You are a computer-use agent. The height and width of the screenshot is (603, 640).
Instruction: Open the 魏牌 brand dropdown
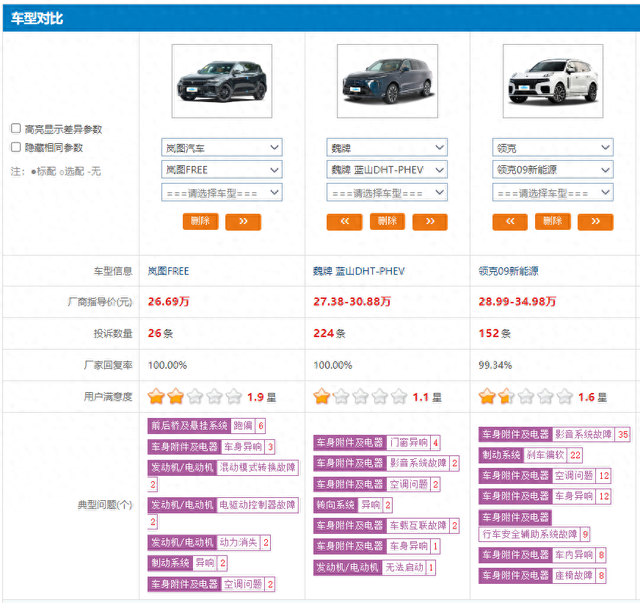coord(387,147)
